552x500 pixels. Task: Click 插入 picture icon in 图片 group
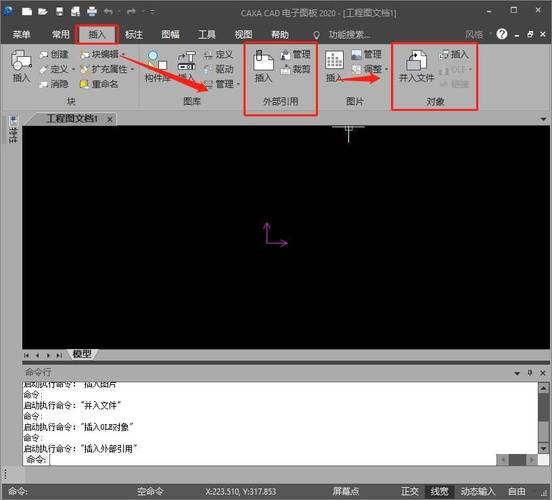[x=334, y=66]
